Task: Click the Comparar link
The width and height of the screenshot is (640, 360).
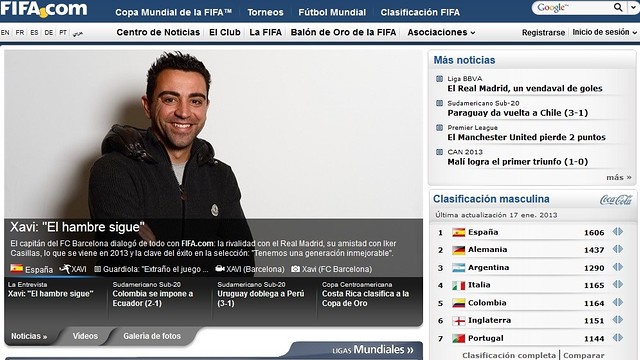Action: 584,355
